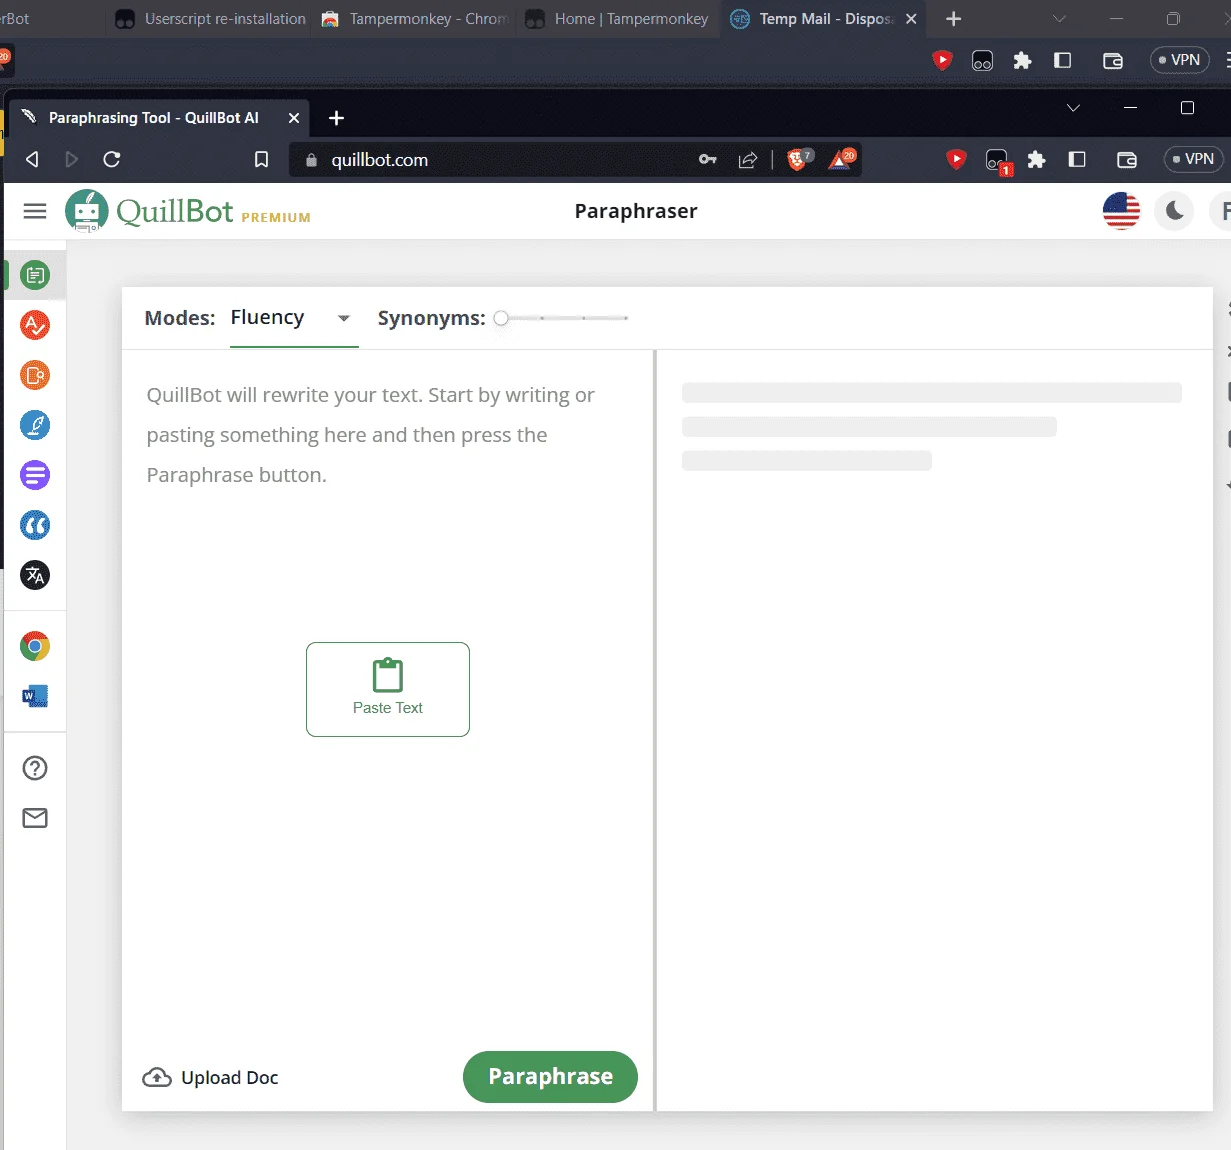Click red play shield extension, front window
The width and height of the screenshot is (1231, 1150).
click(956, 159)
